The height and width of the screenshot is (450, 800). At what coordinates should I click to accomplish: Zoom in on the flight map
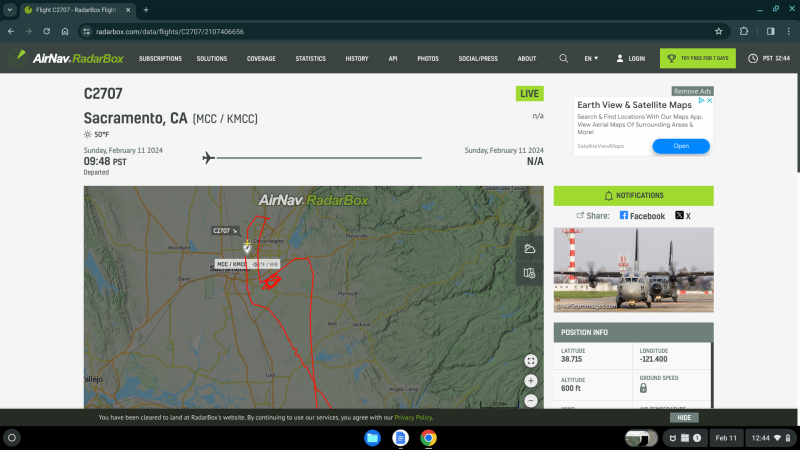click(530, 381)
